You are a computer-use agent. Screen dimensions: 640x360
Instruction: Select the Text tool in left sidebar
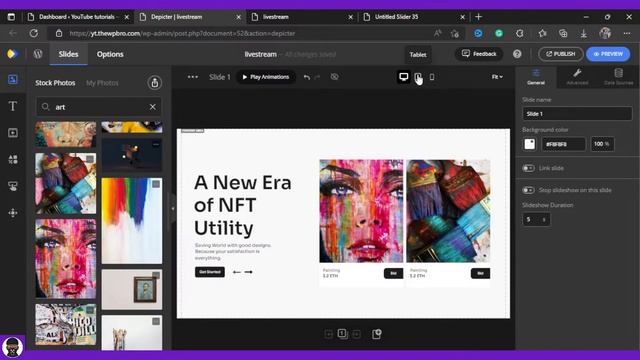pos(13,106)
